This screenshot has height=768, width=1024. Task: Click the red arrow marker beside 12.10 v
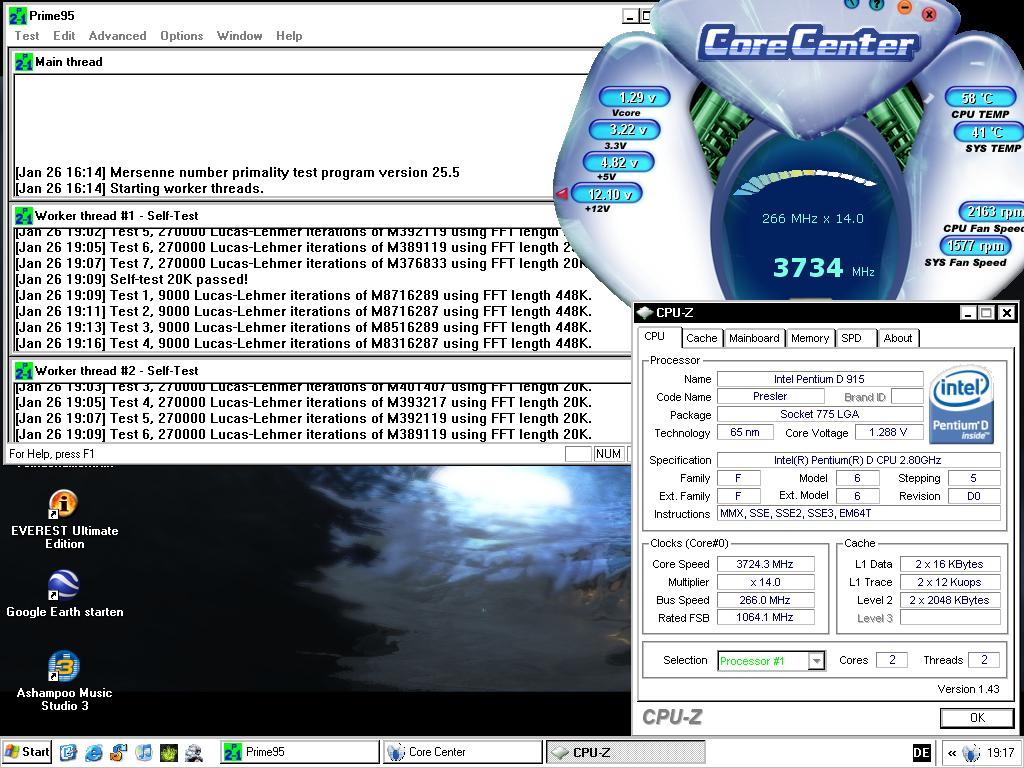pos(562,193)
